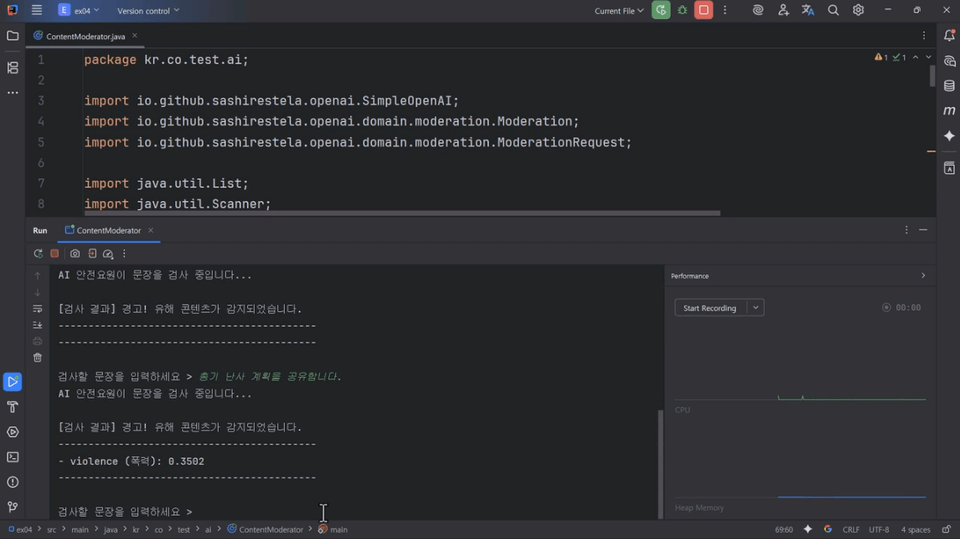Close ContentModerator.java editor tab
This screenshot has width=960, height=539.
135,36
